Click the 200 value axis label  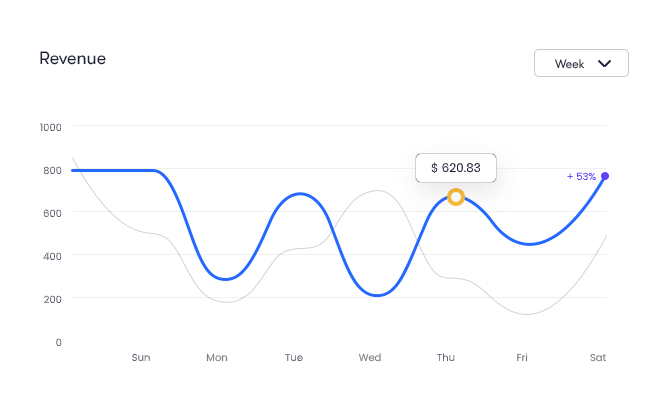coord(51,299)
